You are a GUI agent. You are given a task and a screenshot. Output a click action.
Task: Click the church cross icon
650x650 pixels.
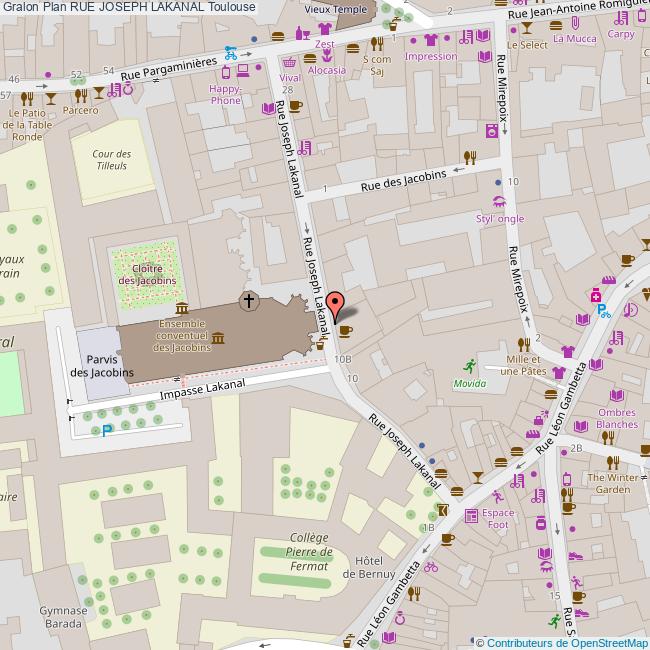(248, 300)
